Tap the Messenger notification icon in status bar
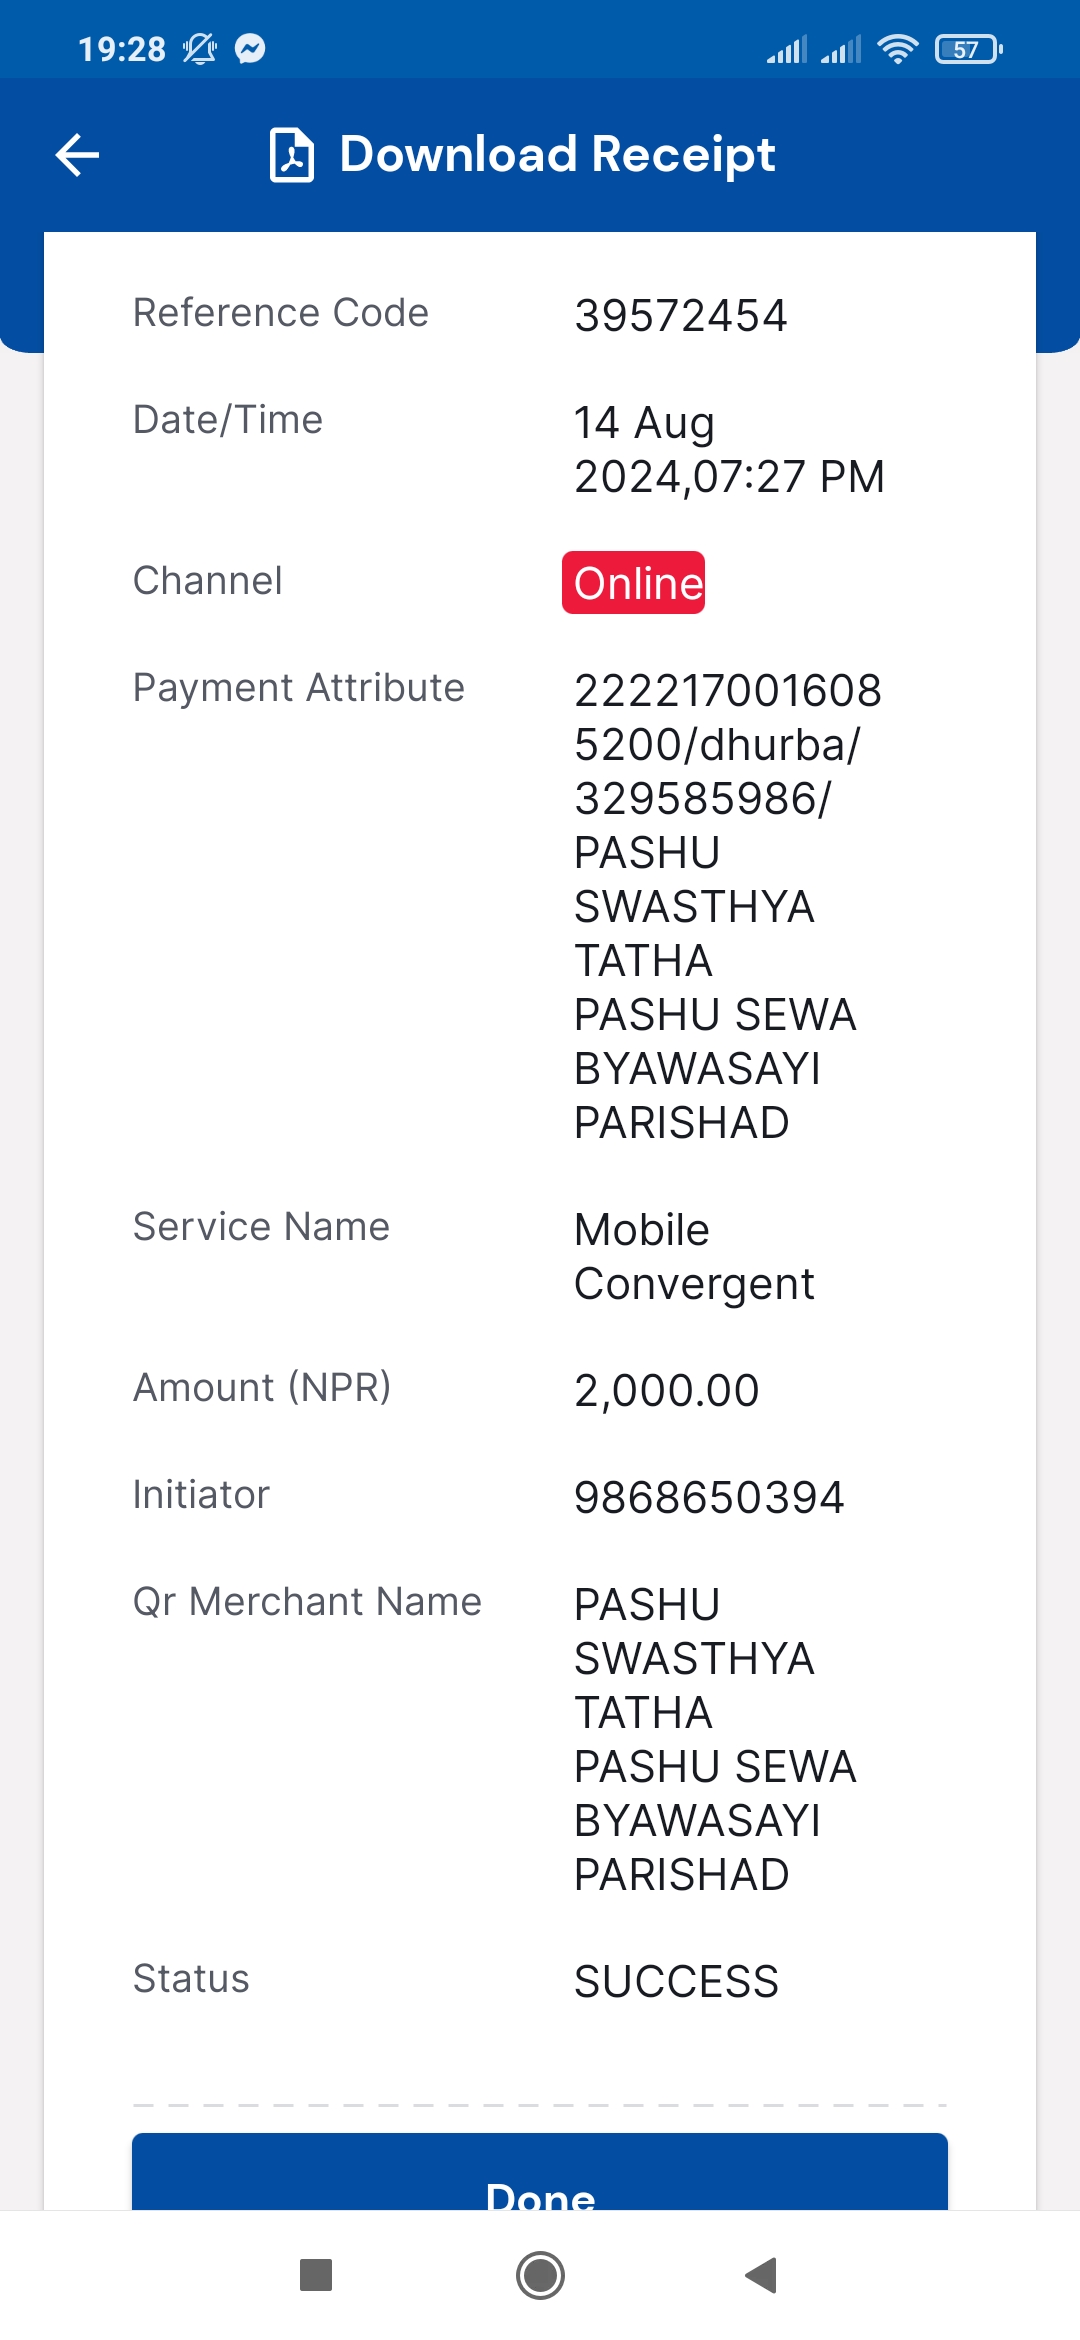1080x2340 pixels. tap(250, 48)
